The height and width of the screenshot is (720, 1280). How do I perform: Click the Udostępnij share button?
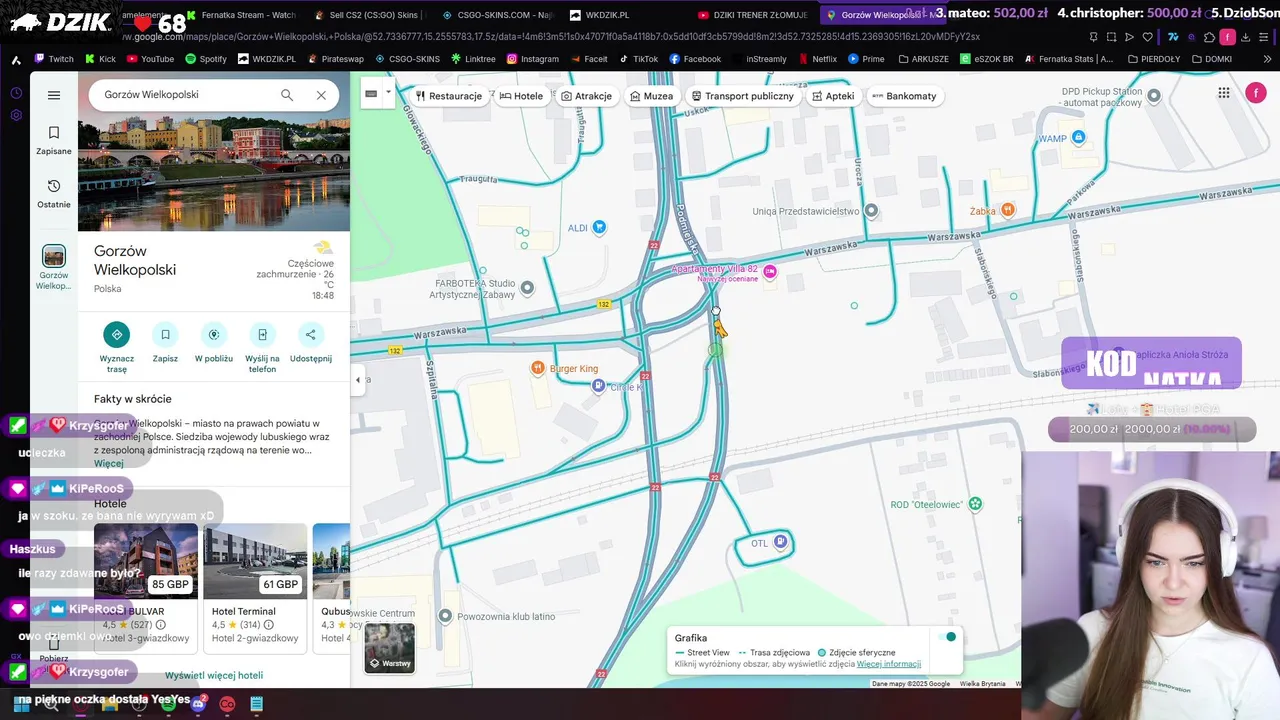pos(310,341)
